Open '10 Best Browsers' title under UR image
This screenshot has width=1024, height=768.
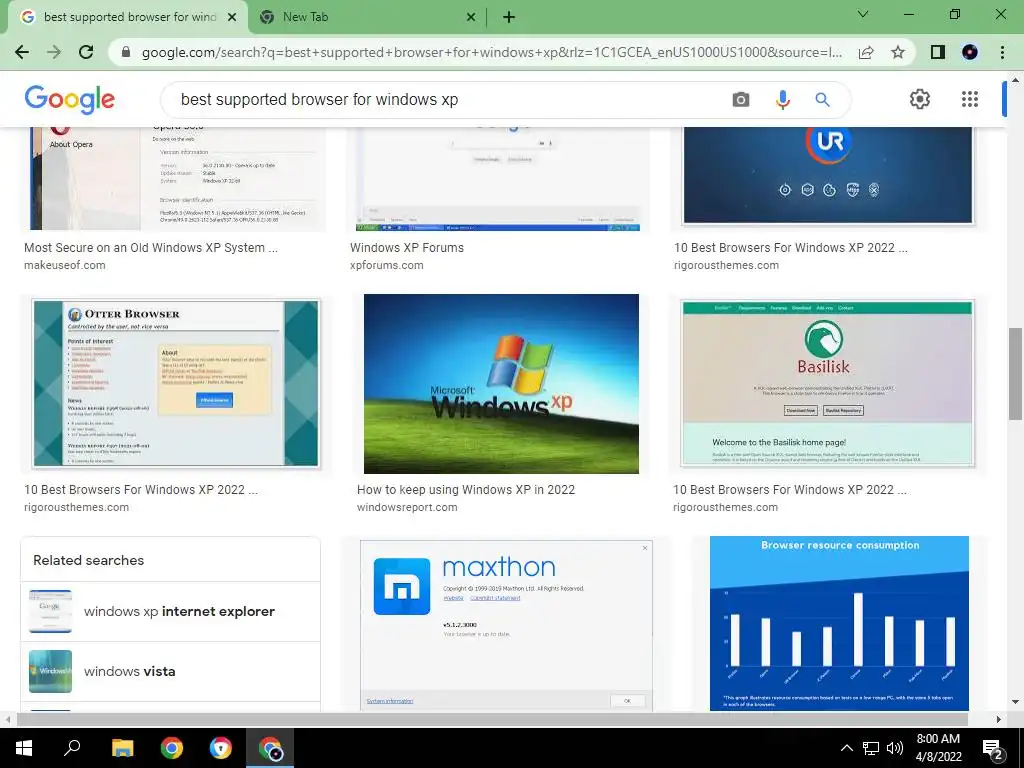[791, 248]
